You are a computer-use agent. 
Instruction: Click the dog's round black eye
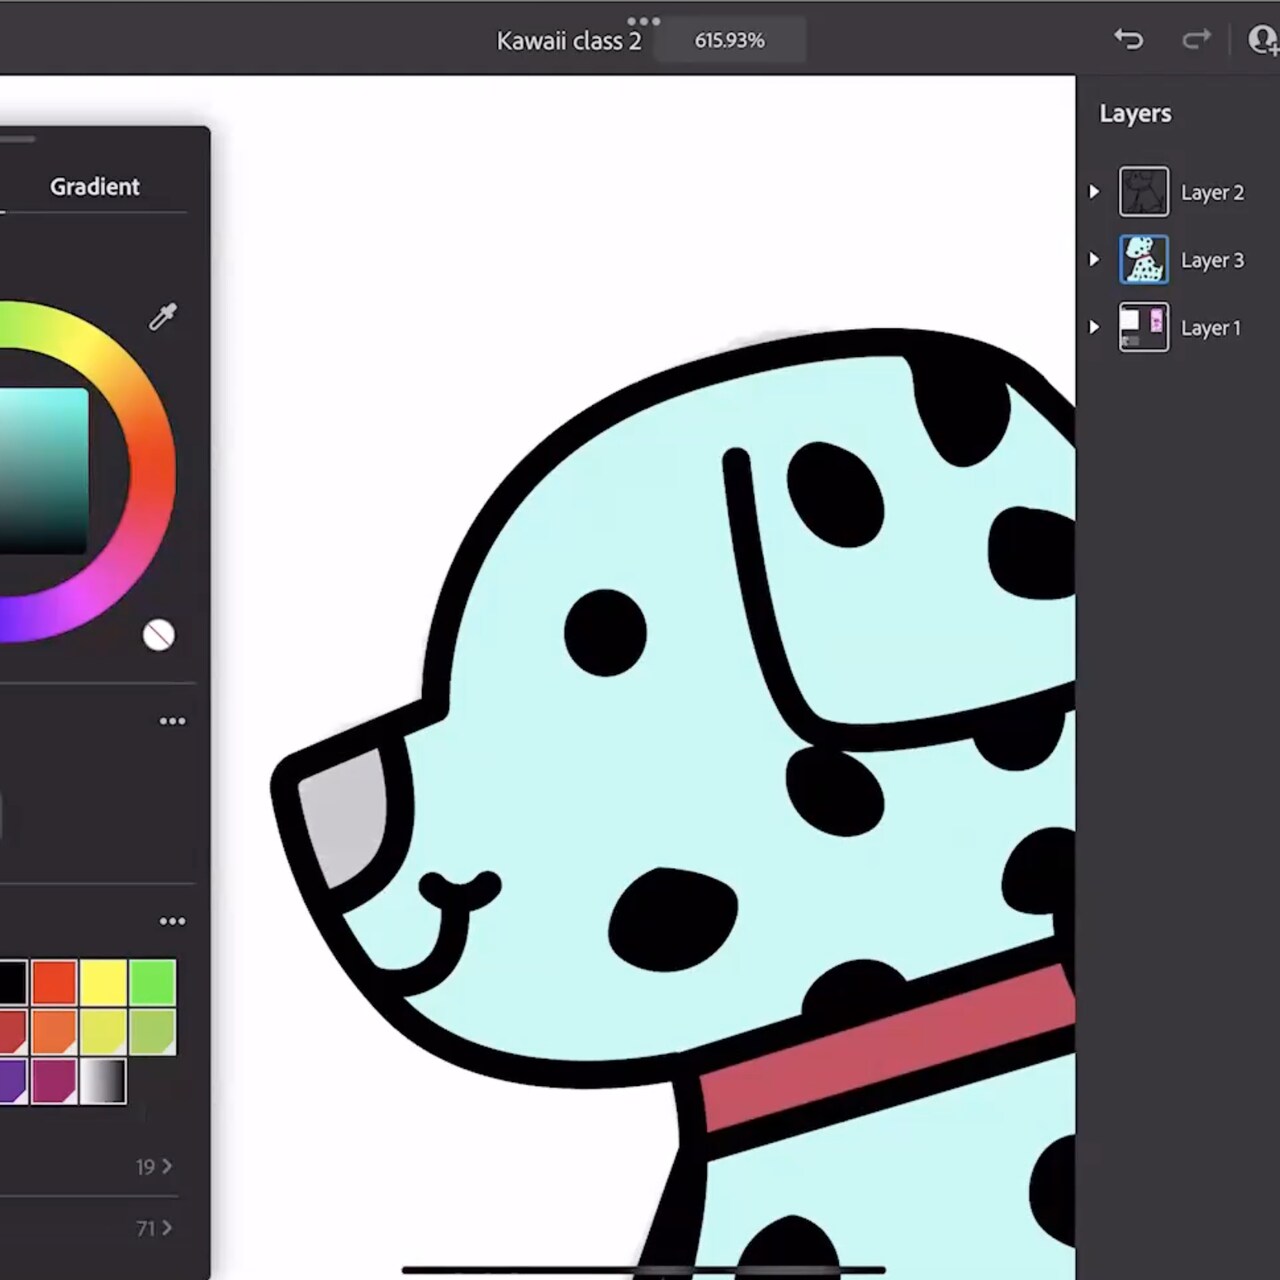605,632
